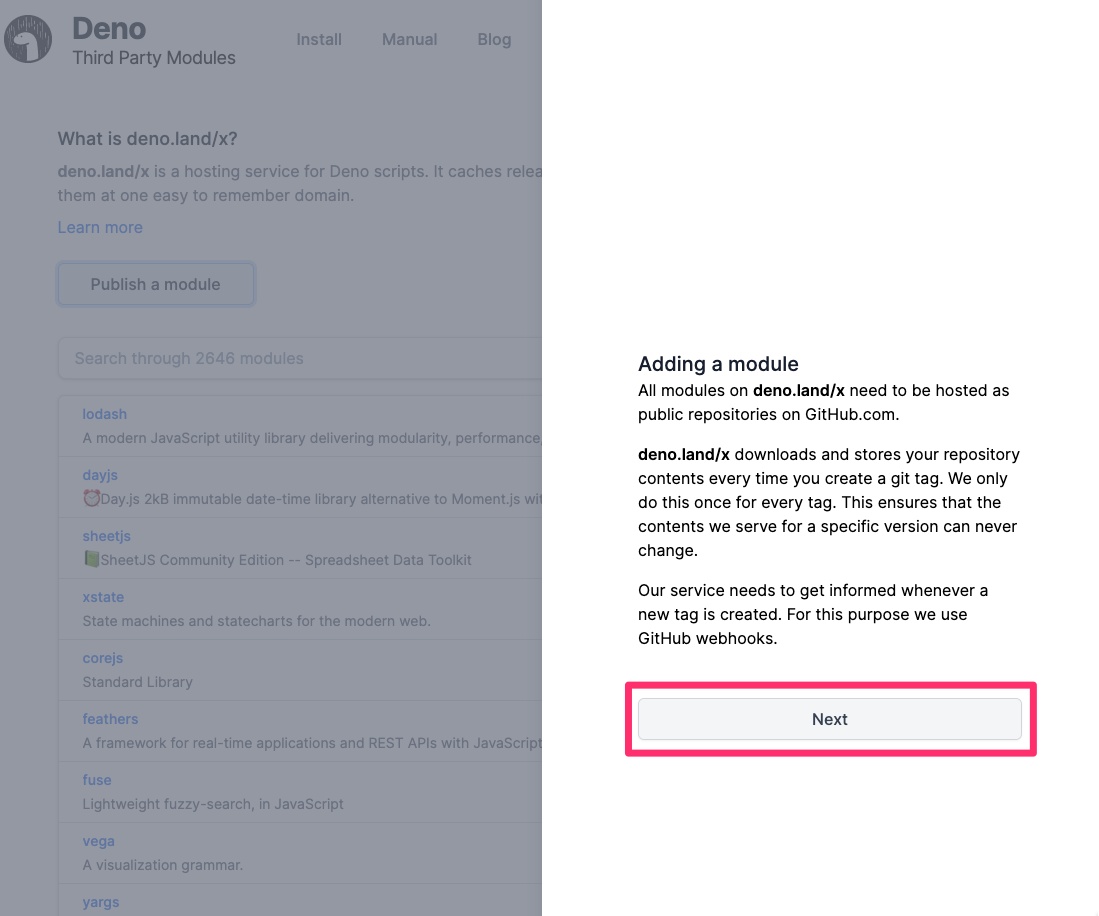Click the paragraph about creating a git tag

coord(828,502)
